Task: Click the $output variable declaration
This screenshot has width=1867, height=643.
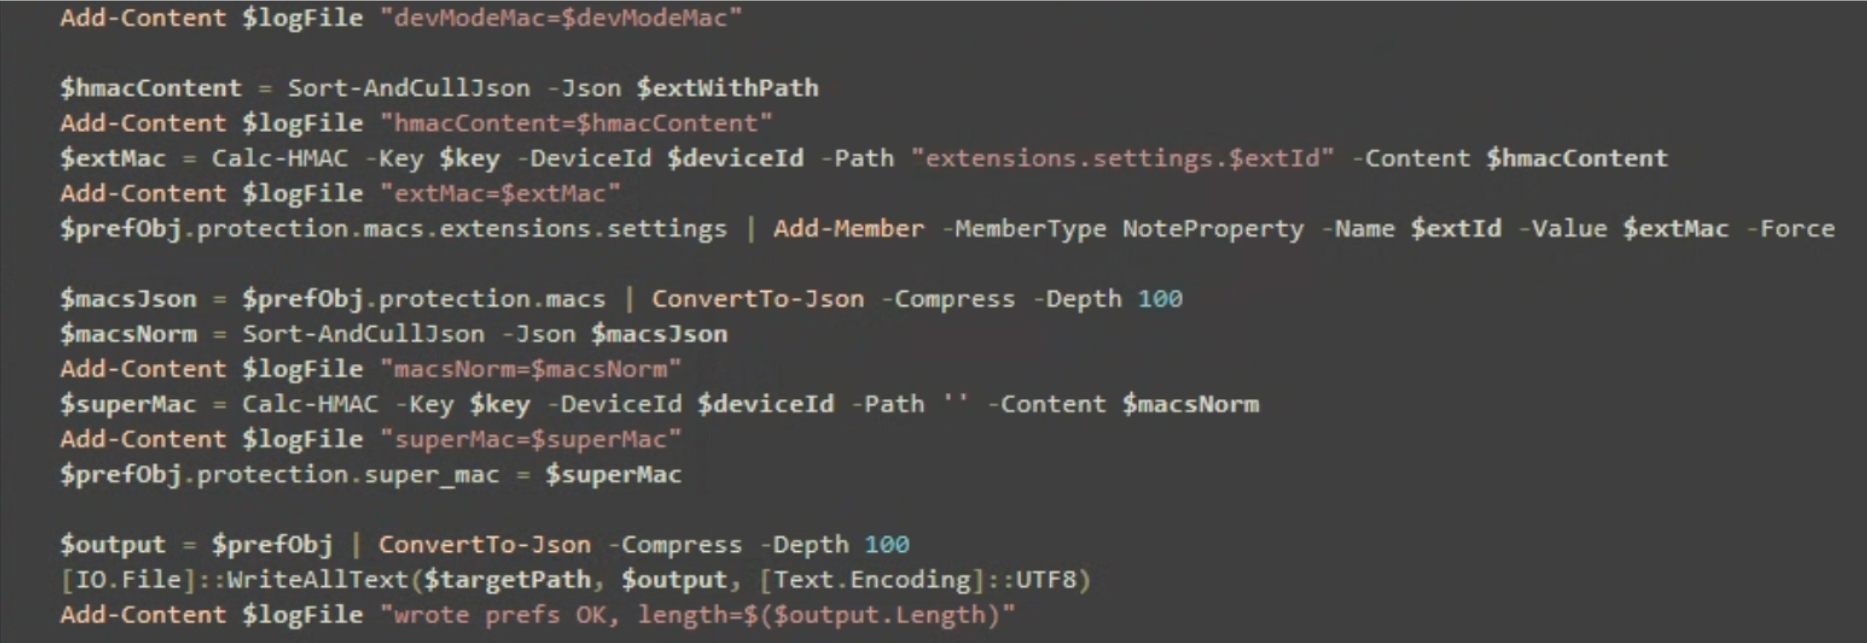Action: (x=113, y=545)
